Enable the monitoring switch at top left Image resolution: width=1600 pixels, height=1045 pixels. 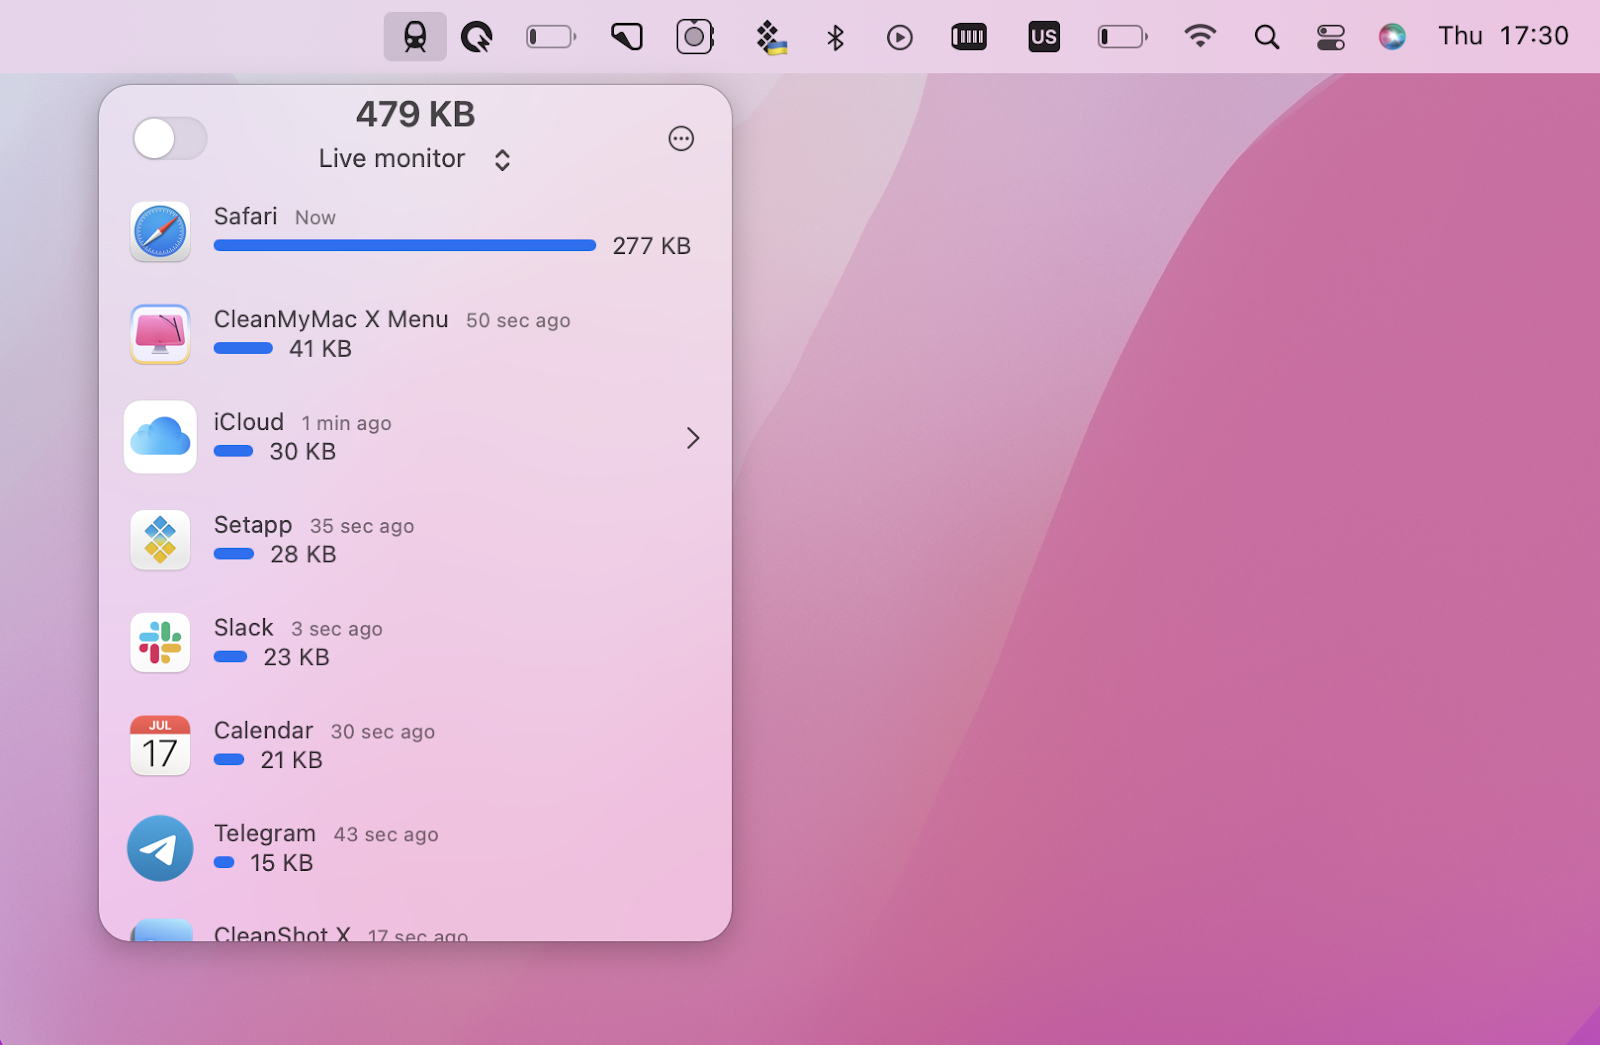170,139
